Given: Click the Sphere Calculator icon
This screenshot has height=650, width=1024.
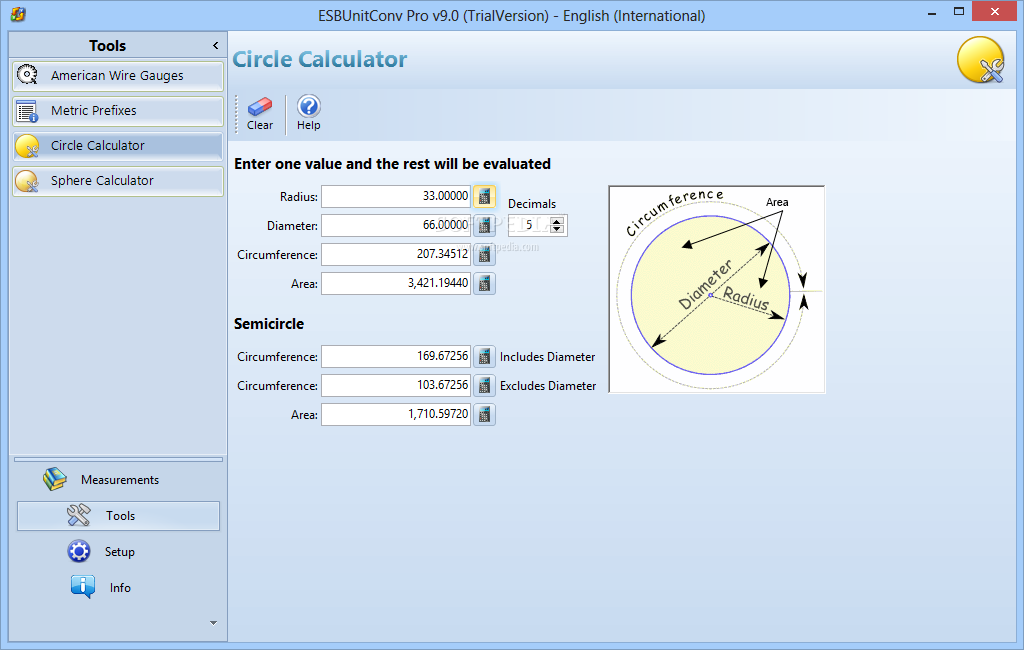Looking at the screenshot, I should coord(27,181).
